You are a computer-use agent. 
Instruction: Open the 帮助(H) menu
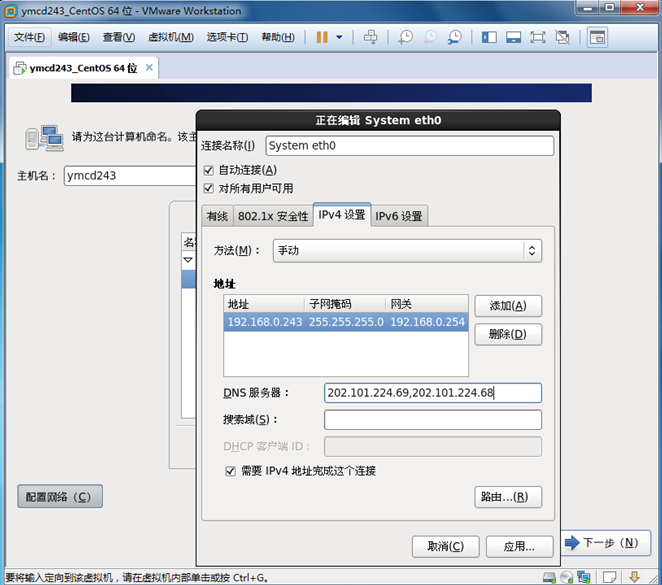[x=278, y=37]
